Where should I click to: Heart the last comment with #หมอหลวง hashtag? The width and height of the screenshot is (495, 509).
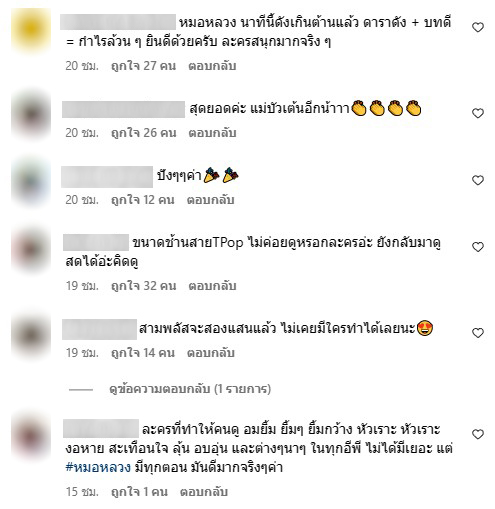pyautogui.click(x=478, y=434)
